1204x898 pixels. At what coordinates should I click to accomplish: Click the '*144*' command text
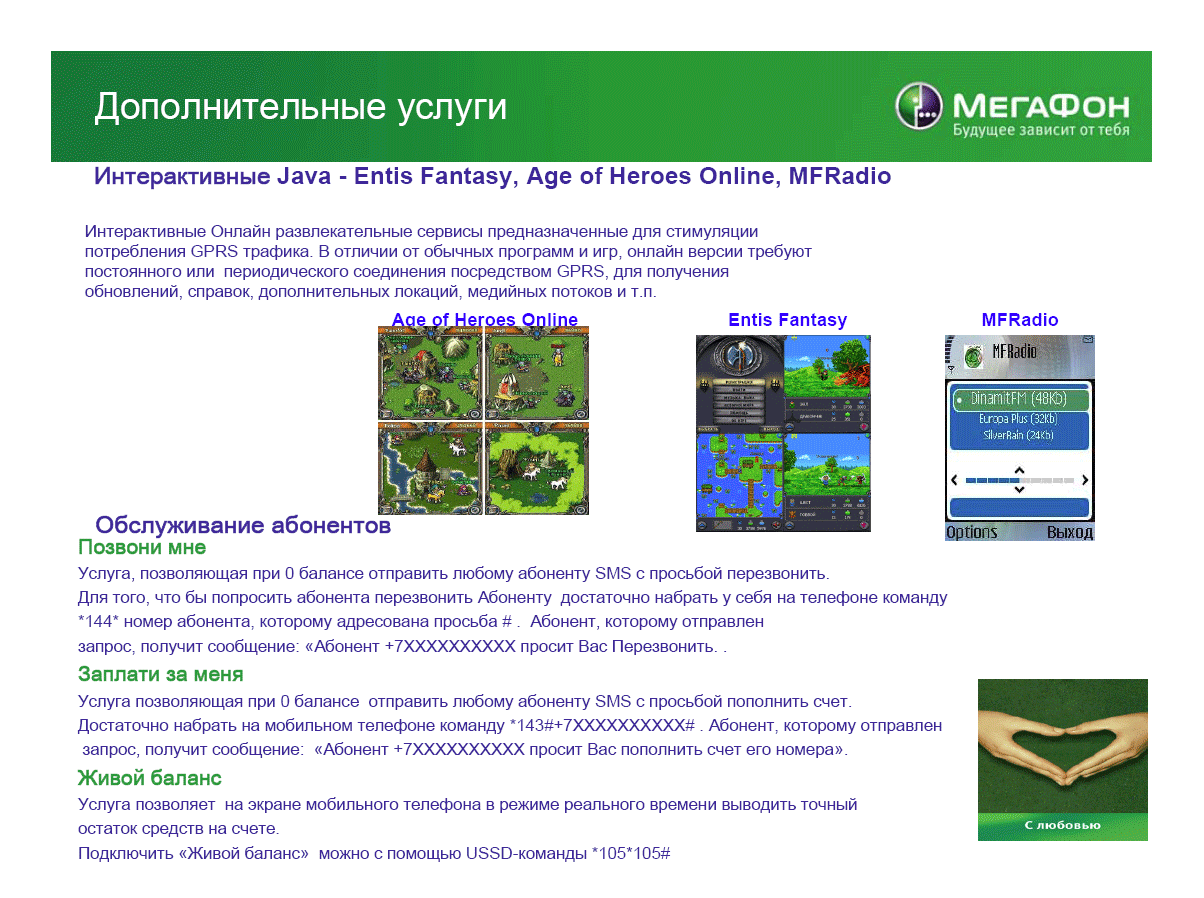pyautogui.click(x=100, y=622)
